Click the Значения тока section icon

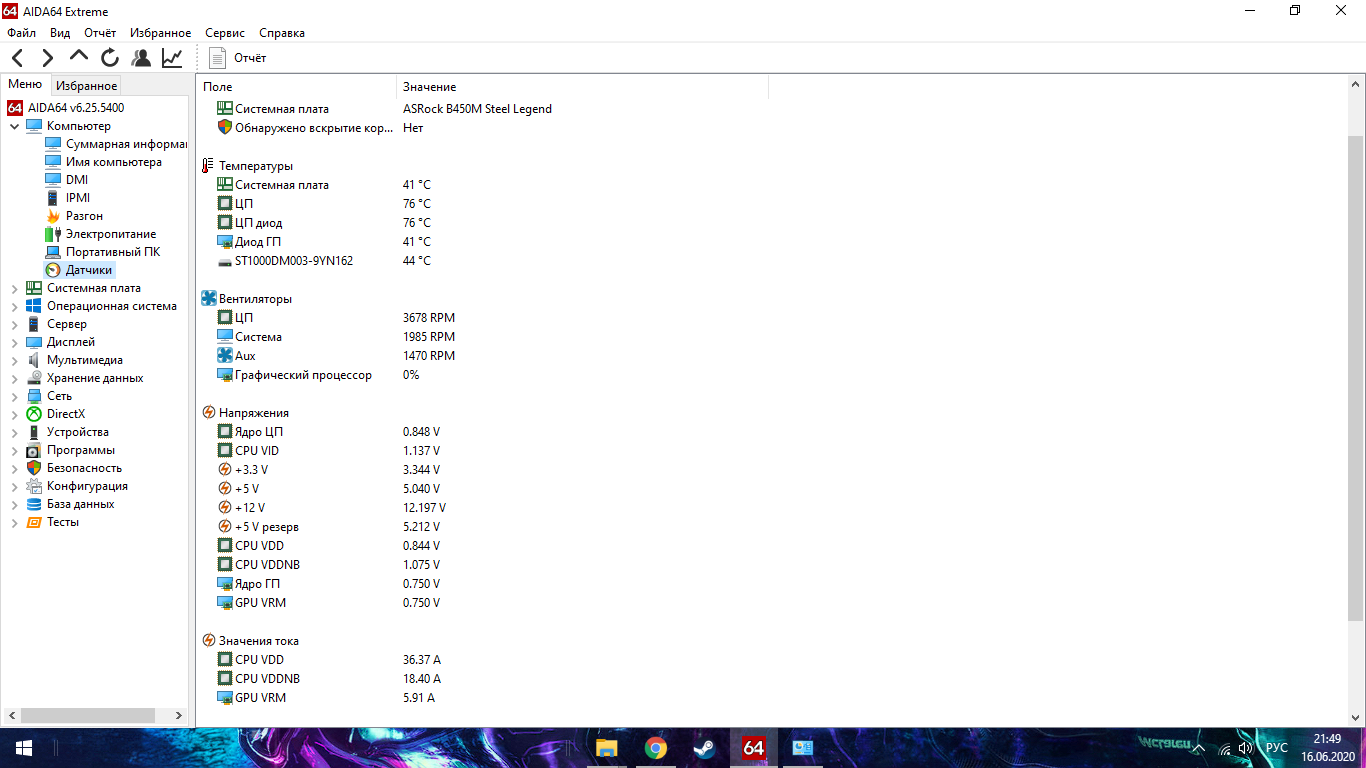(209, 641)
